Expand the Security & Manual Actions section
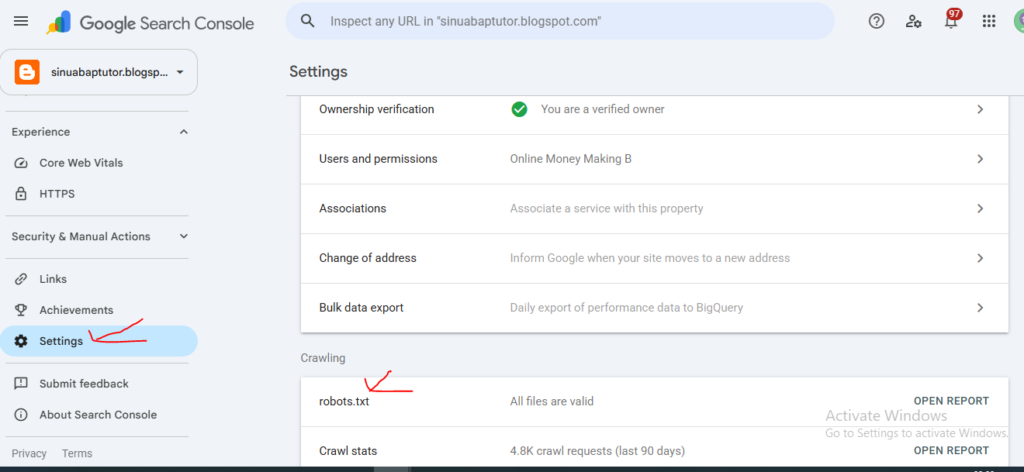This screenshot has width=1024, height=472. (184, 236)
